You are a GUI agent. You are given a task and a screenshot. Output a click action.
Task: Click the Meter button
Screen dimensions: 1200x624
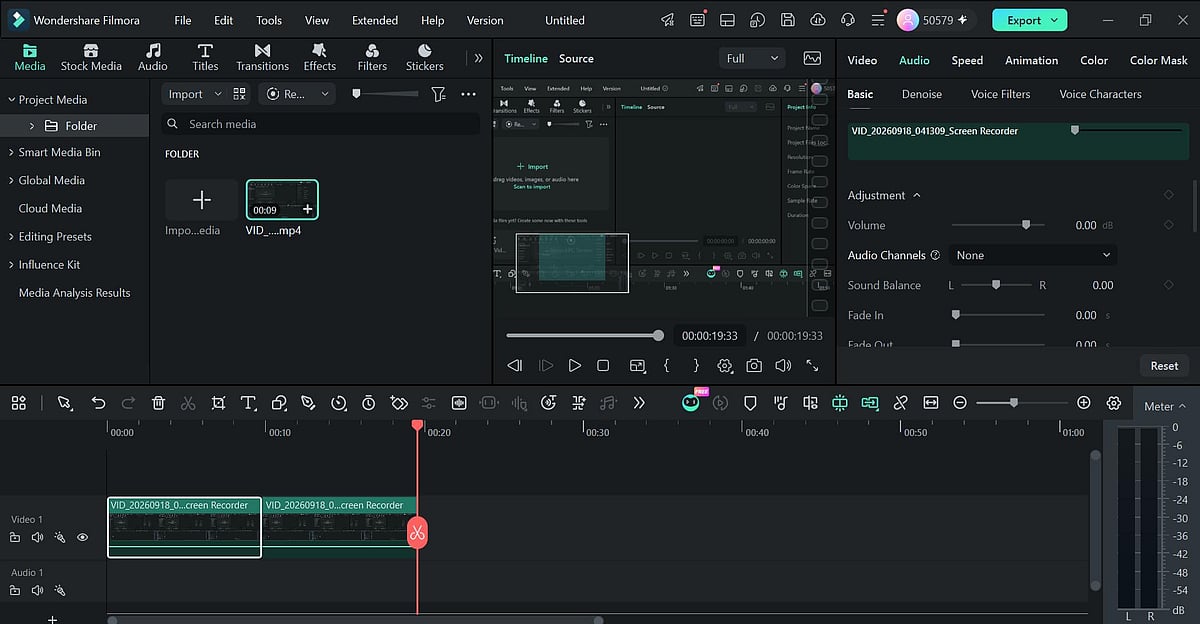pos(1165,406)
